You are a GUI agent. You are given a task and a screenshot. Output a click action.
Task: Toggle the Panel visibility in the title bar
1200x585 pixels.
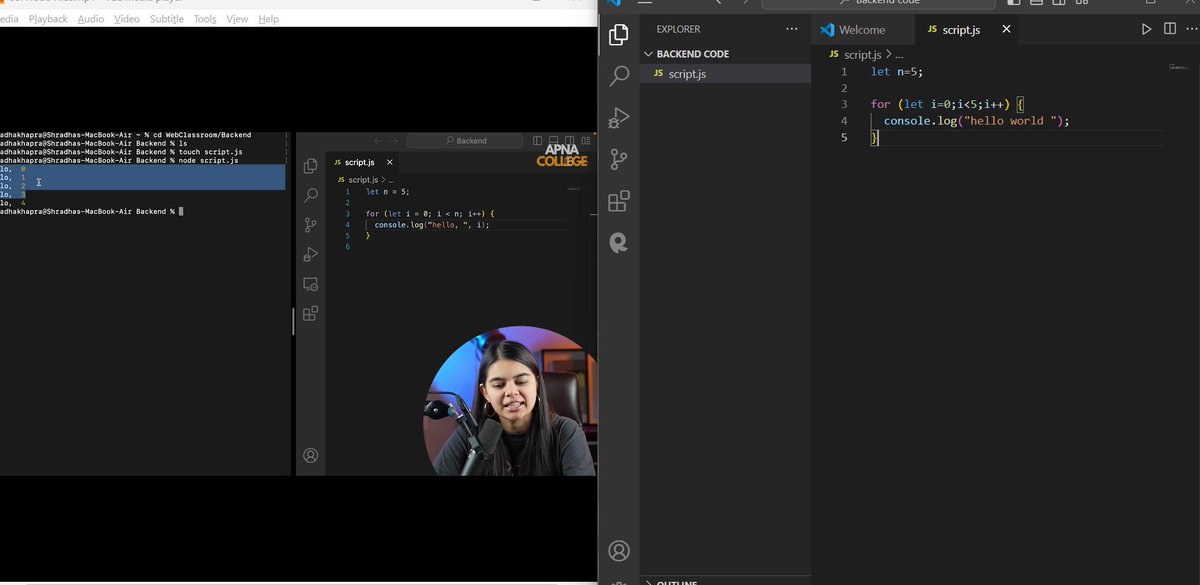tap(1036, 3)
